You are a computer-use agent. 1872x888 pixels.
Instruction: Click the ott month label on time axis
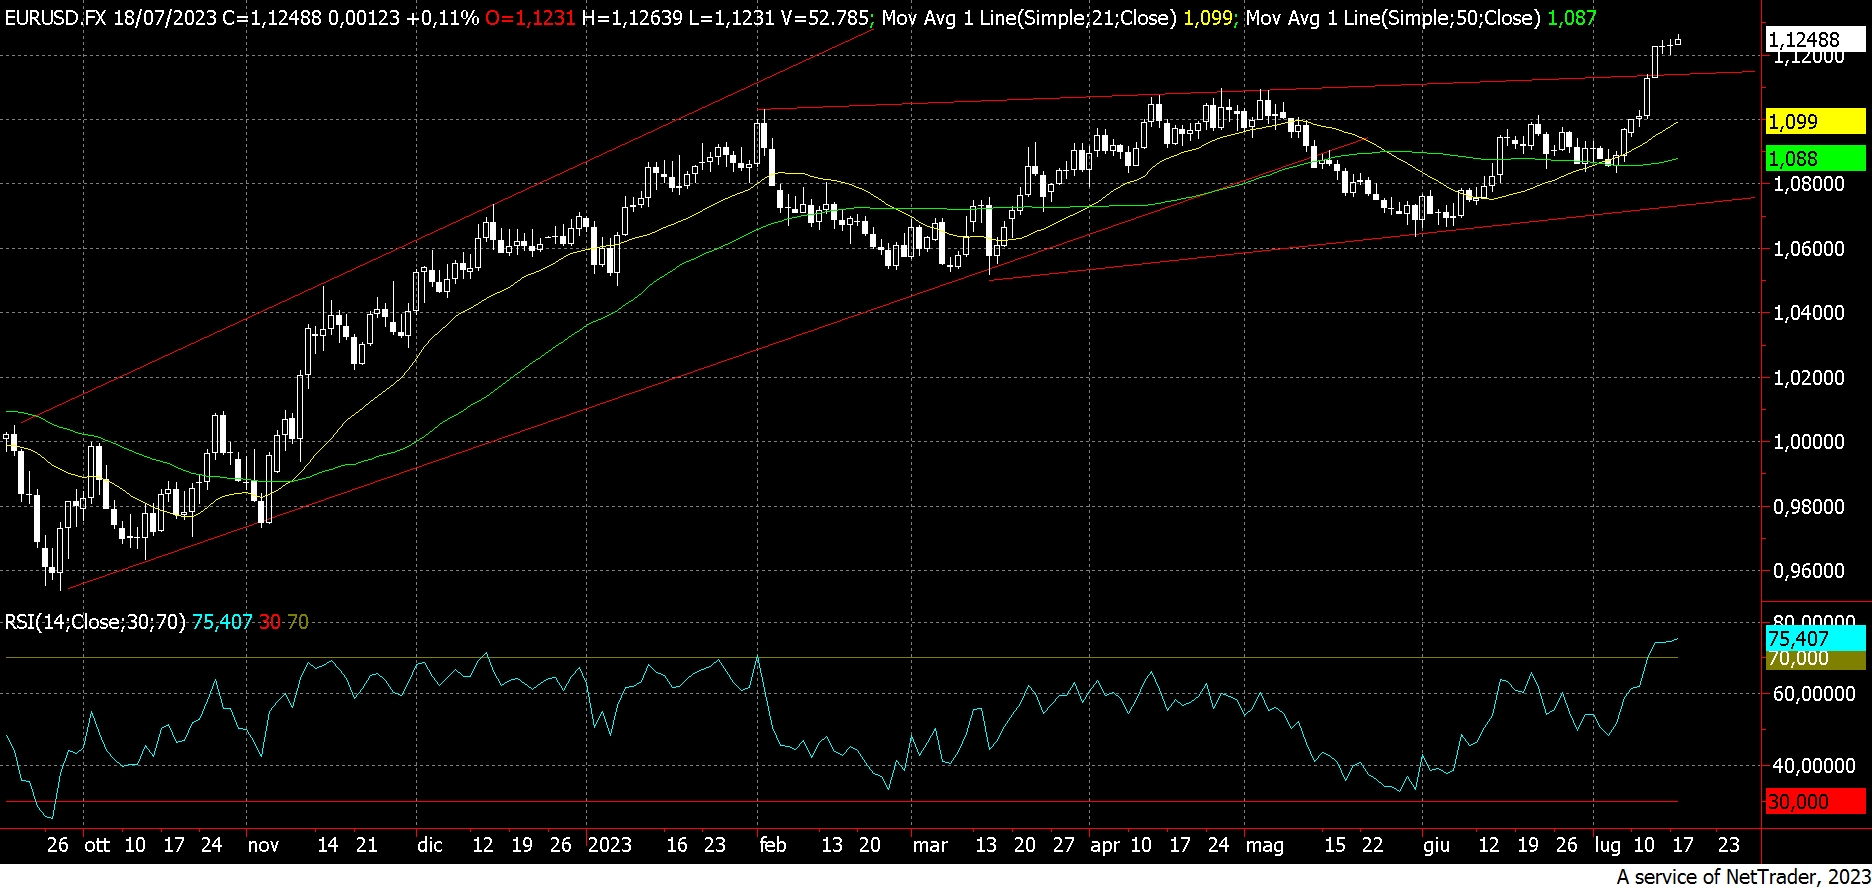coord(97,845)
